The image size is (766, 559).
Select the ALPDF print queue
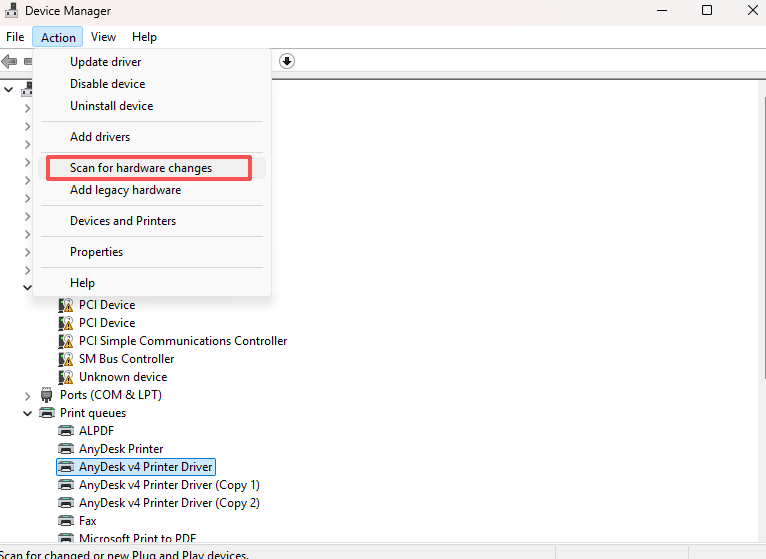[x=96, y=431]
